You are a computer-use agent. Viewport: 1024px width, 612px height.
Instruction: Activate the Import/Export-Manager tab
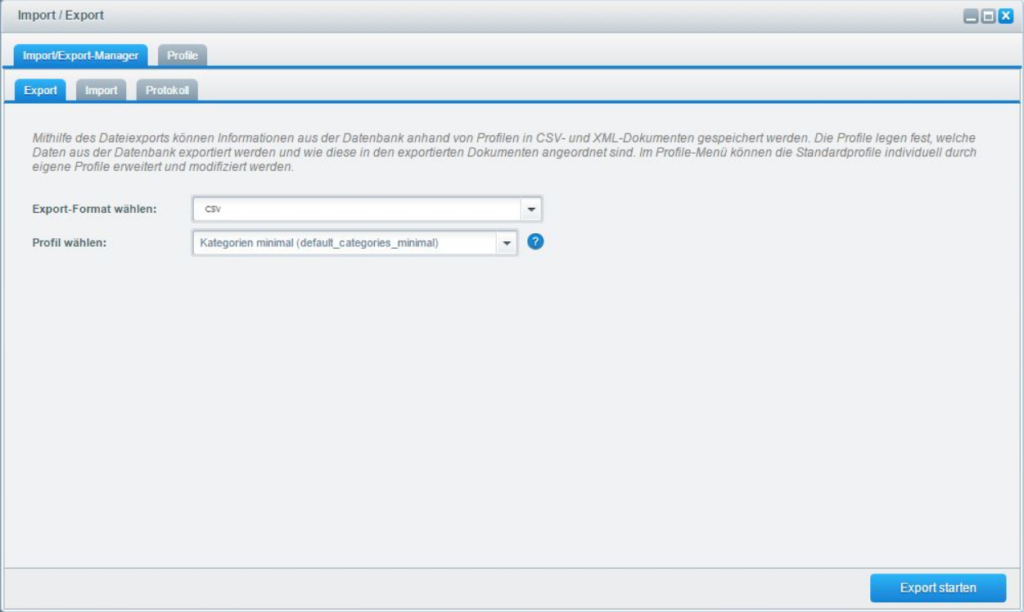pos(80,55)
